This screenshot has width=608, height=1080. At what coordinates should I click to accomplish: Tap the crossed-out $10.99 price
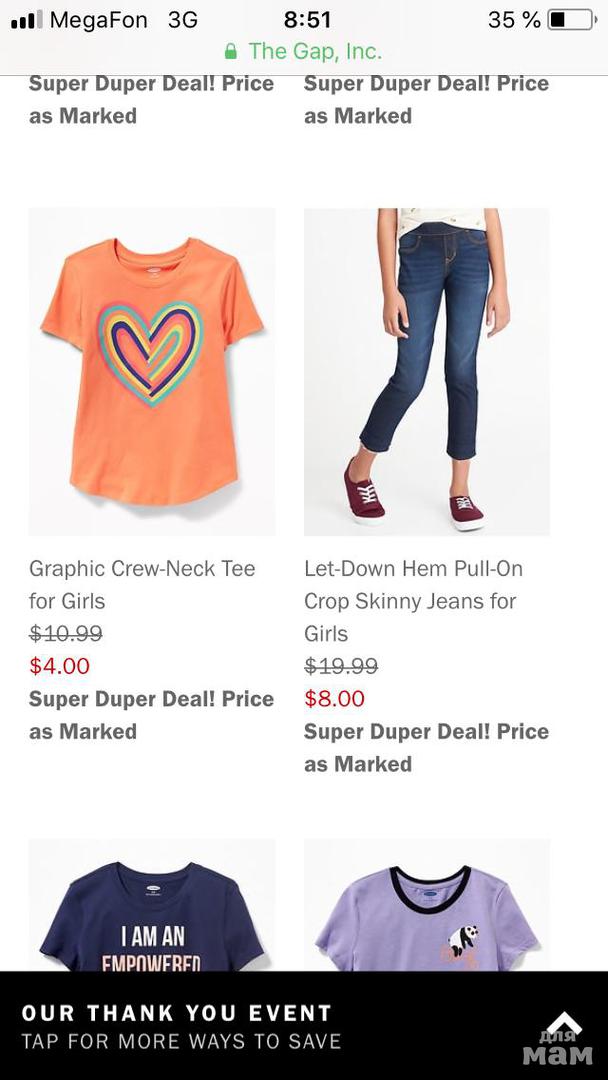(x=66, y=634)
